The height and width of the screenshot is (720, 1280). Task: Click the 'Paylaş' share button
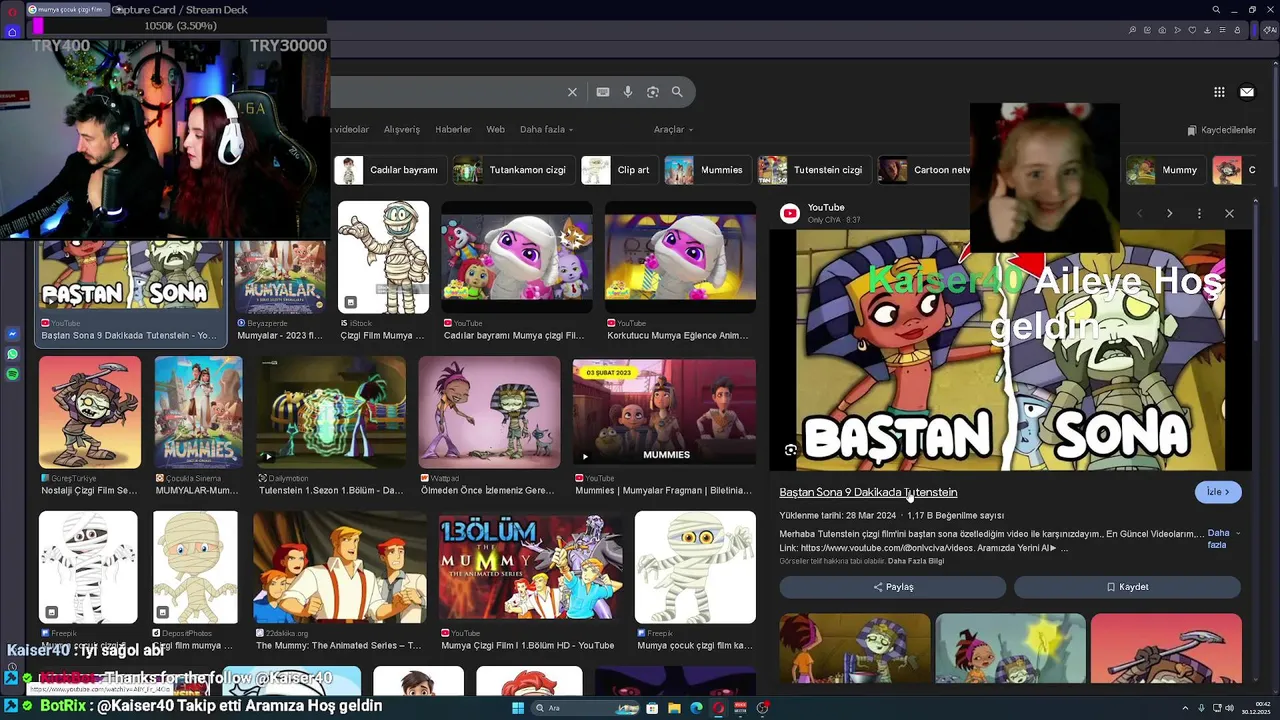pyautogui.click(x=893, y=587)
